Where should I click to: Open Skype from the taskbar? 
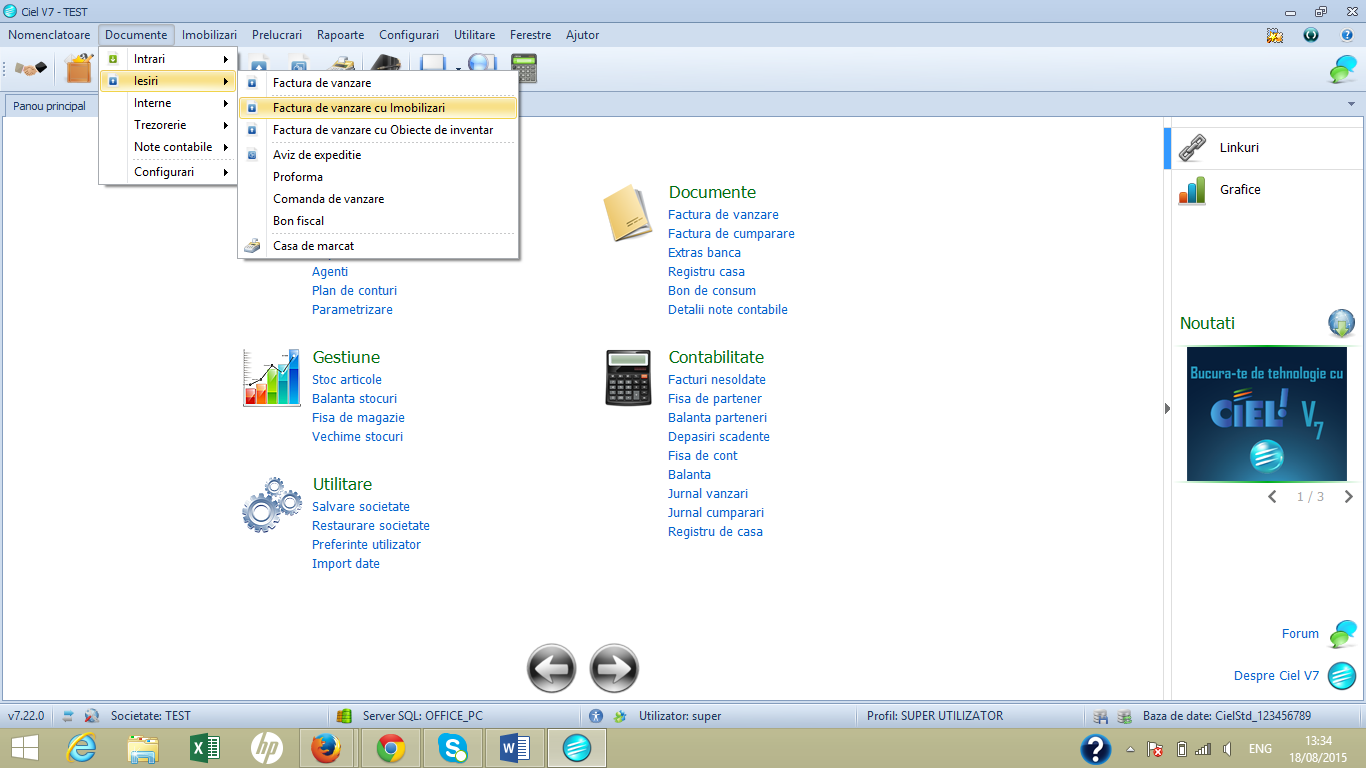453,748
